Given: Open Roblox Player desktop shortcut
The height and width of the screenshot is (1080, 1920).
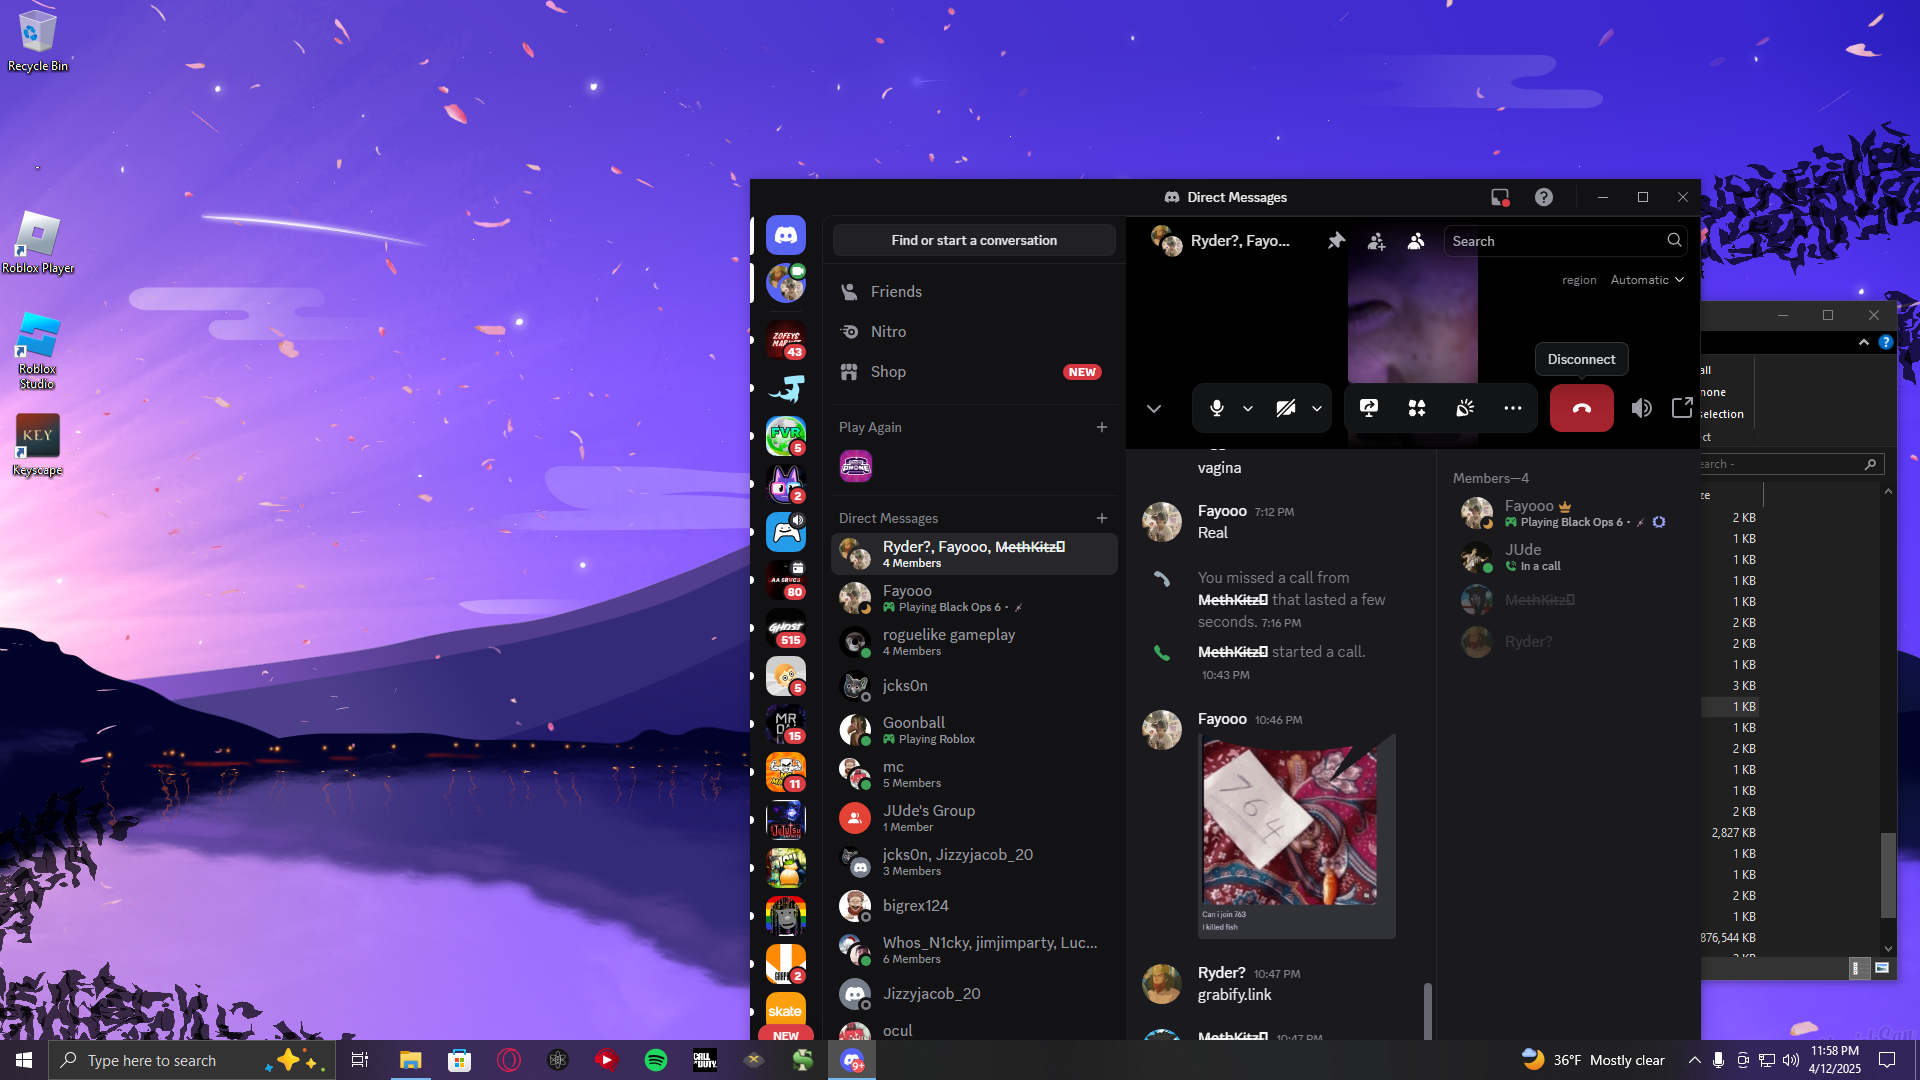Looking at the screenshot, I should point(38,242).
